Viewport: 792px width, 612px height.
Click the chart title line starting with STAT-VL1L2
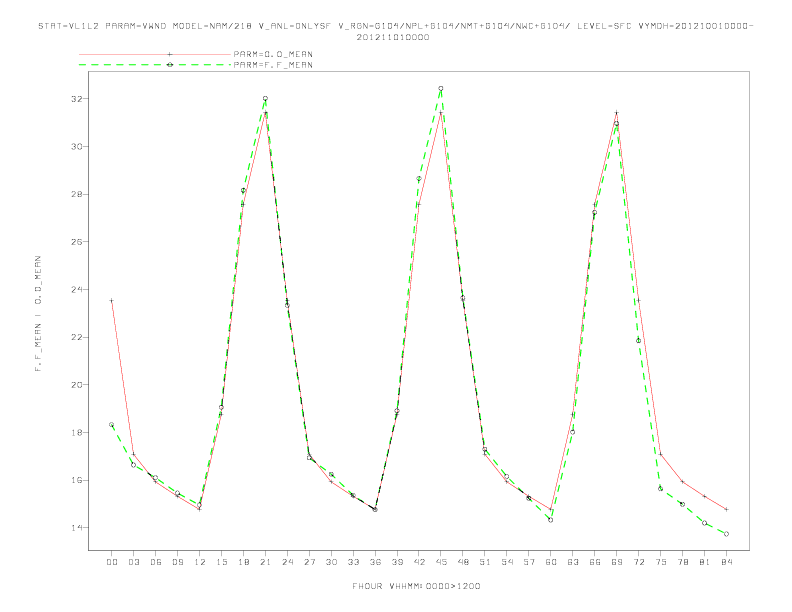coord(395,26)
